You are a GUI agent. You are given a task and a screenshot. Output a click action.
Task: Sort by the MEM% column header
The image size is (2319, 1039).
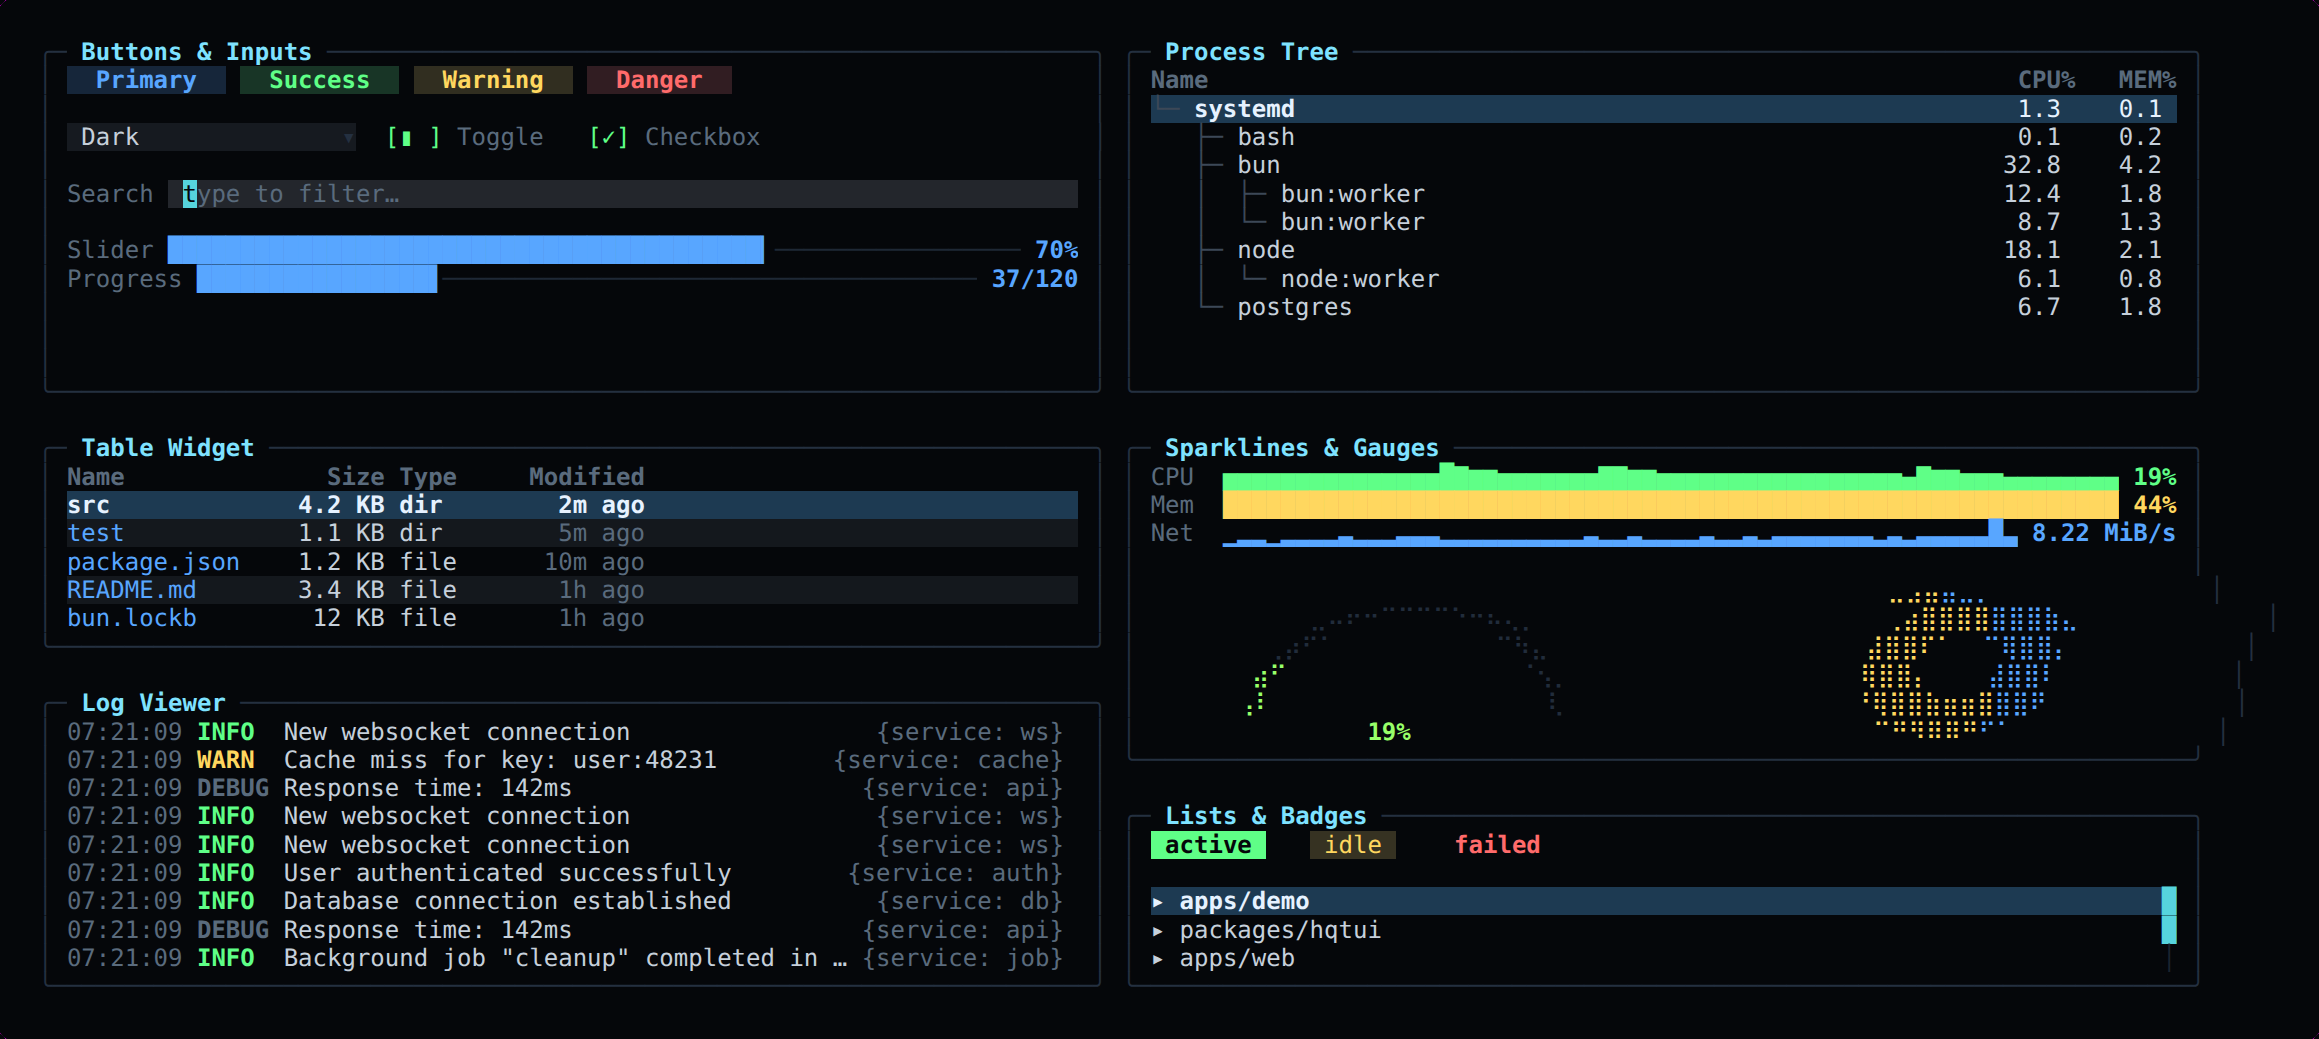(2147, 80)
